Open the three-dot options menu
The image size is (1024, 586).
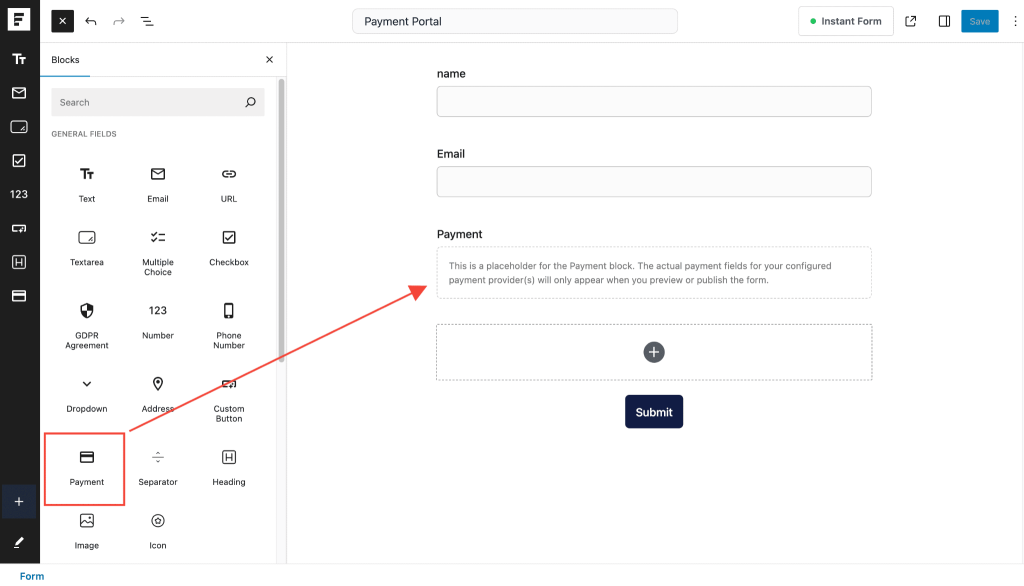[1014, 20]
